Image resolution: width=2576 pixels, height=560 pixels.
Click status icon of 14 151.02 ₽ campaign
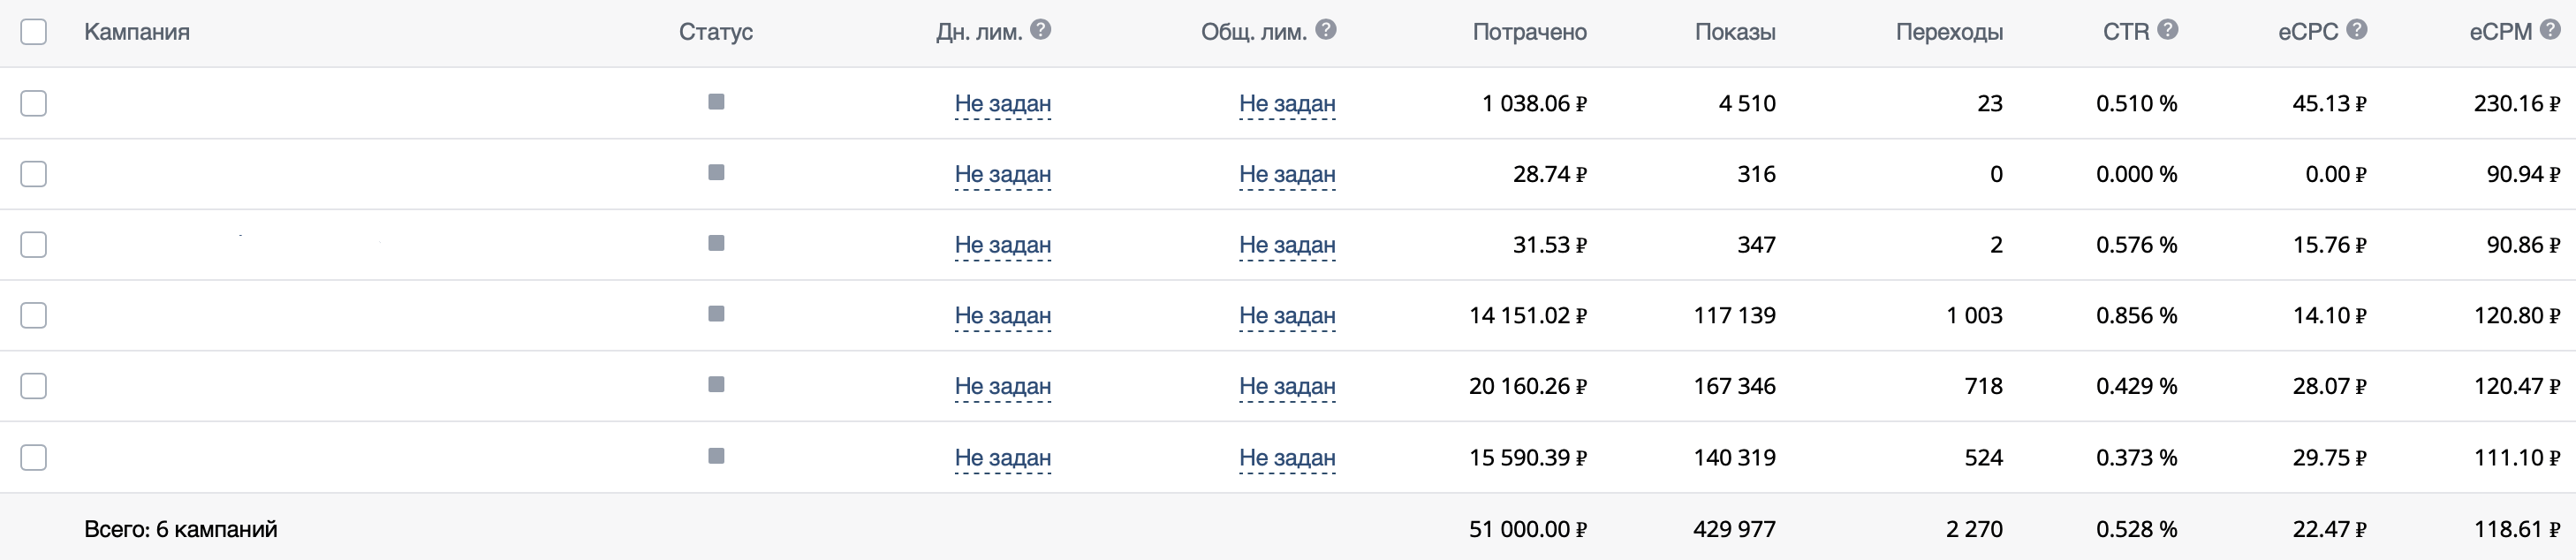(x=716, y=314)
